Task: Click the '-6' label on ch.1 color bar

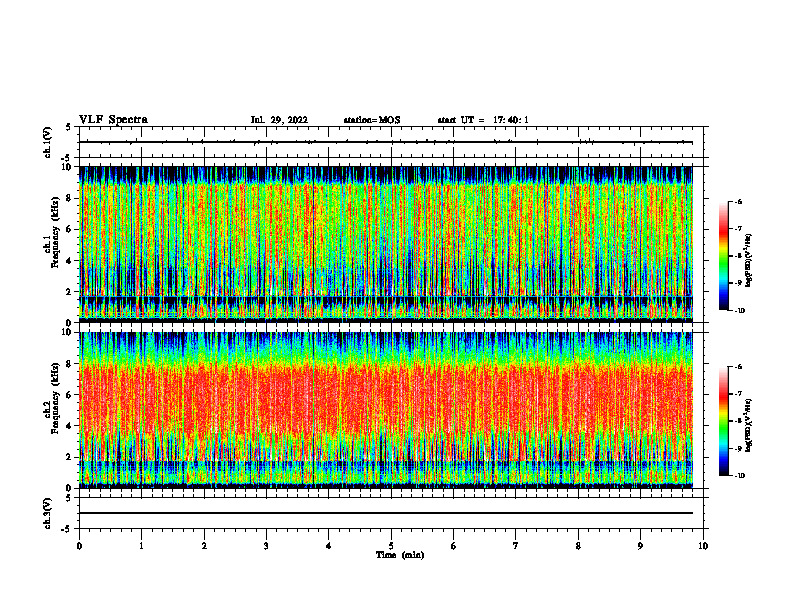Action: [738, 201]
